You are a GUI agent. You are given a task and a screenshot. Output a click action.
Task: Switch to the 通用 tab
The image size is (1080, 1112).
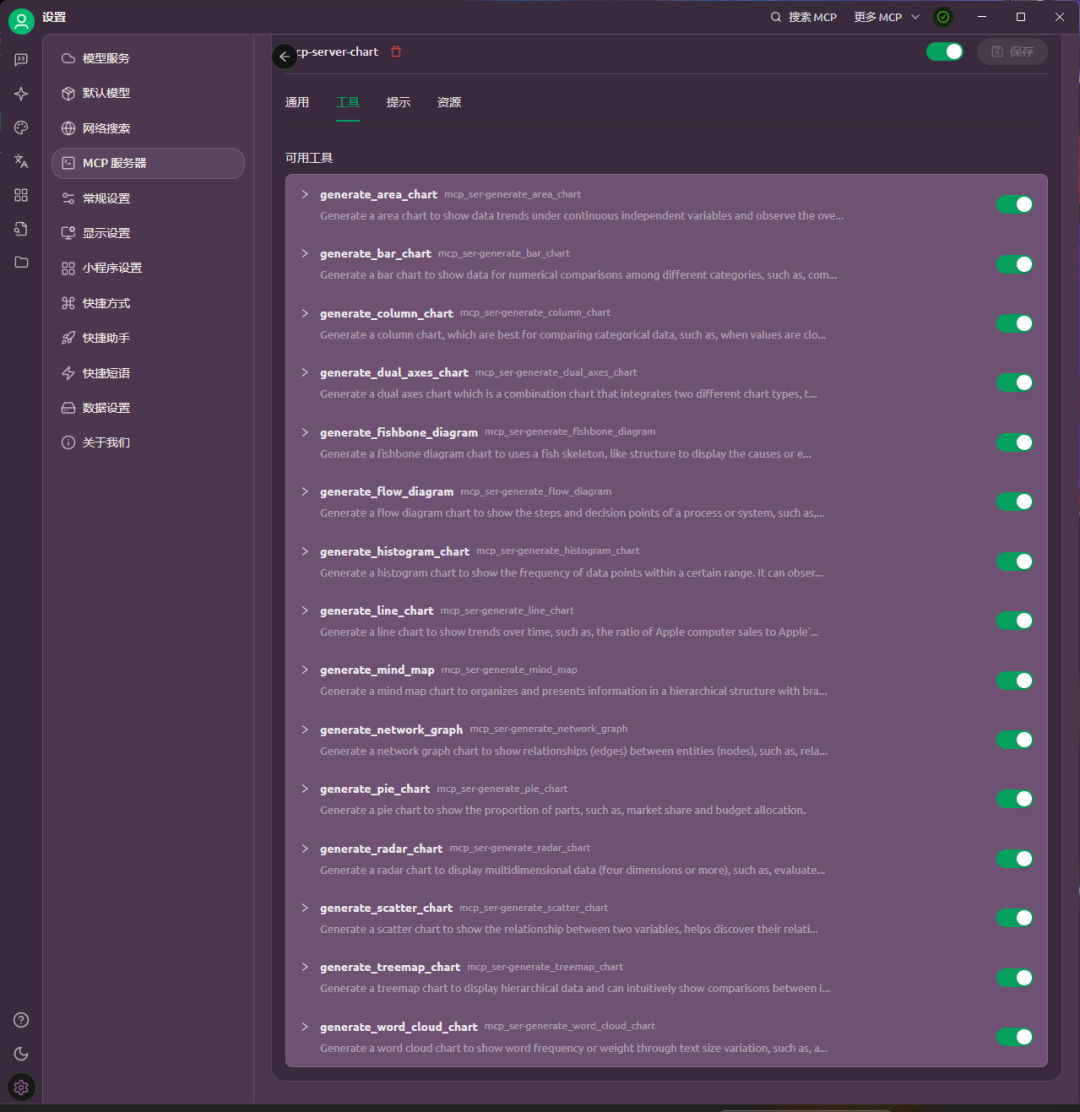[x=297, y=102]
